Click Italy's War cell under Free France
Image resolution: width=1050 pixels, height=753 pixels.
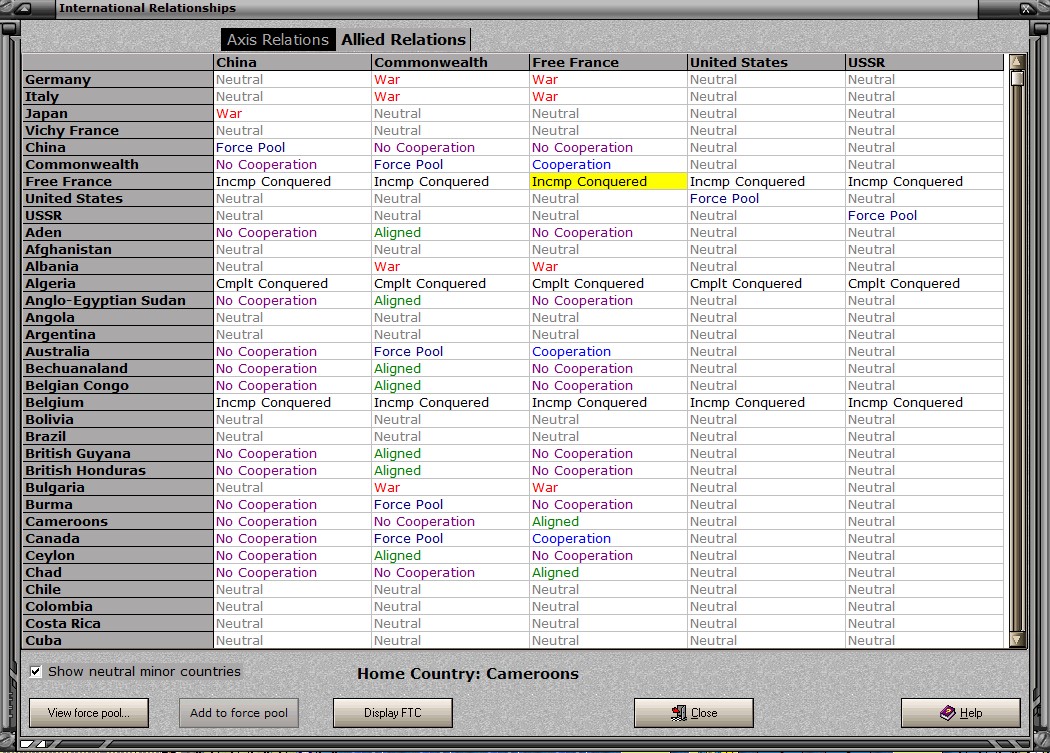coord(608,96)
